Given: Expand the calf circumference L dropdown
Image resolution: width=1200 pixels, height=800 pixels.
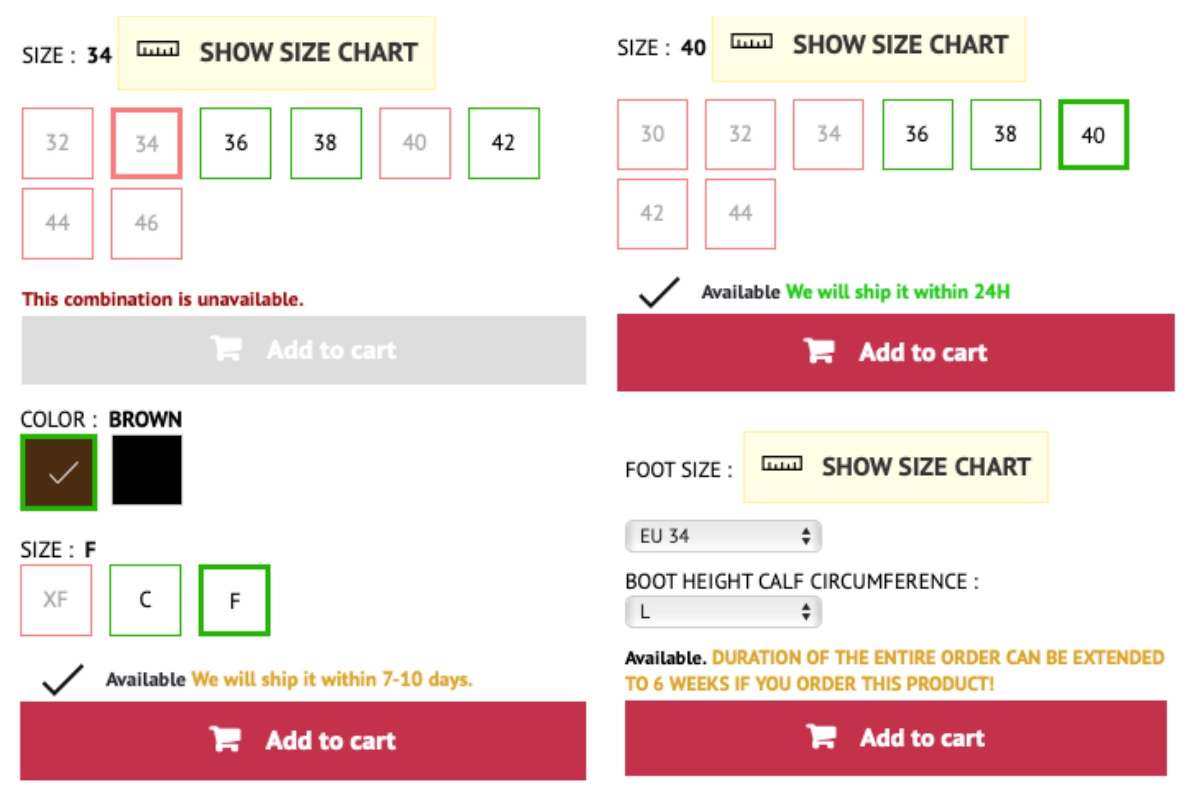Looking at the screenshot, I should pyautogui.click(x=723, y=612).
